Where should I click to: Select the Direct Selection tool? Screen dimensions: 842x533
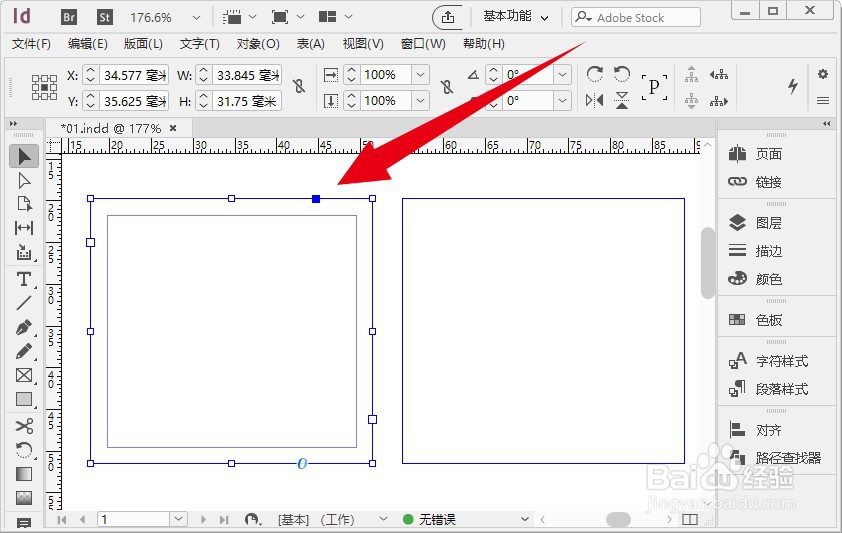(x=24, y=181)
